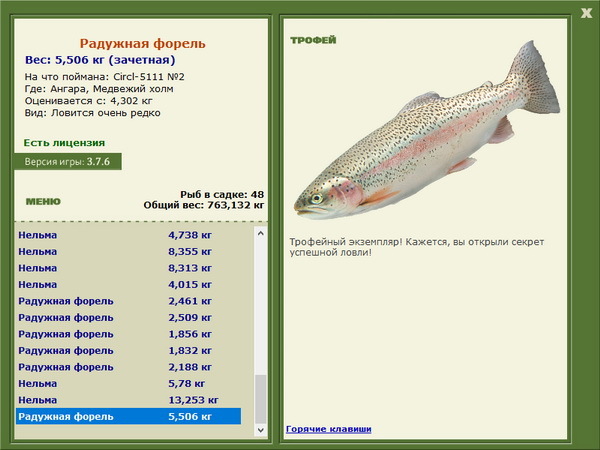
Task: Click the rainbow trout trophy picture
Action: click(427, 130)
